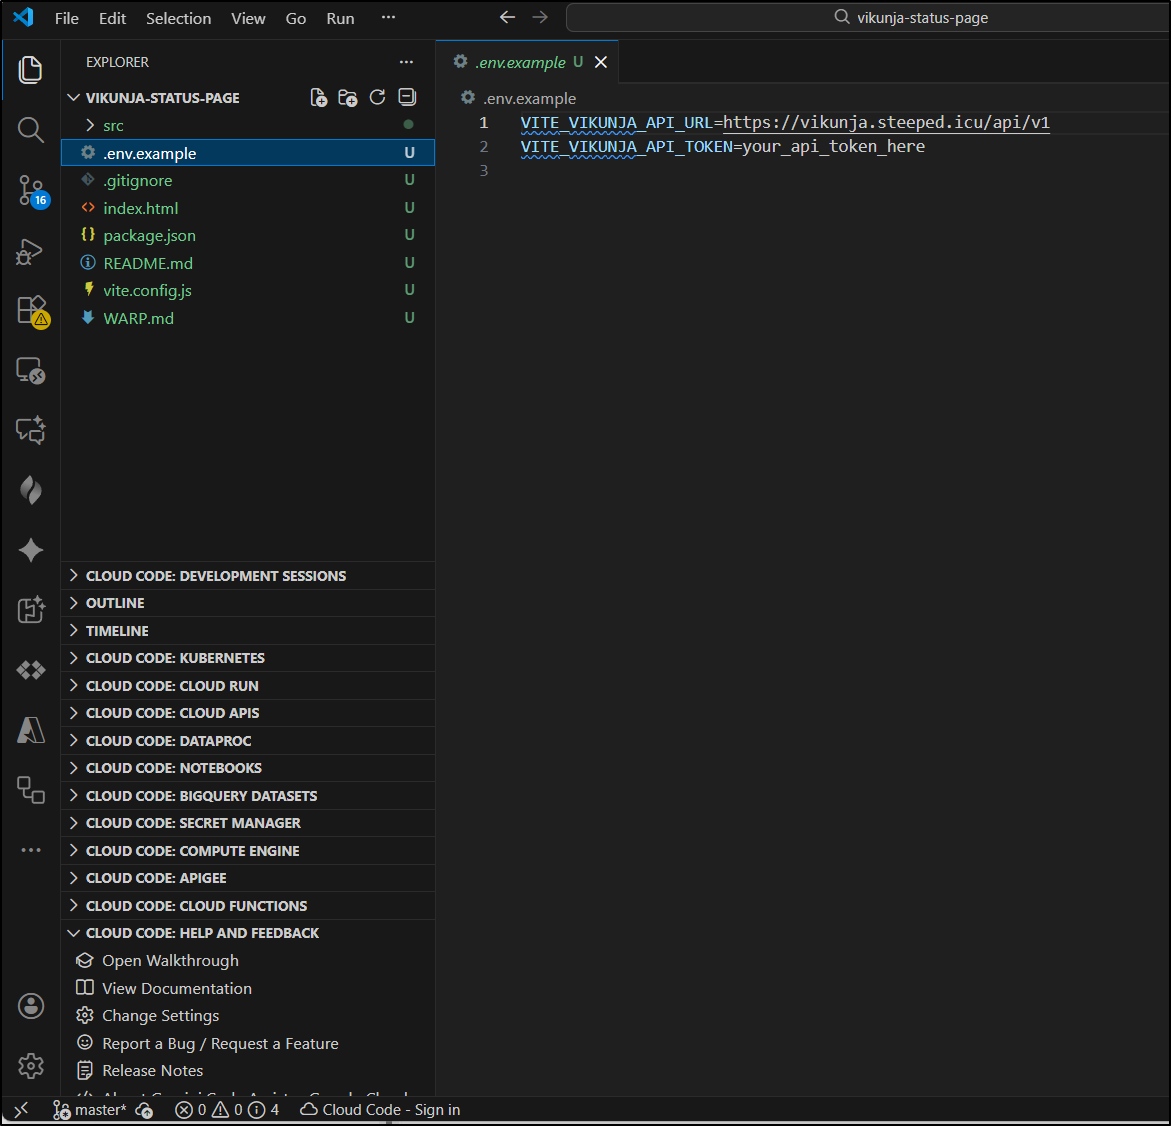
Task: Open the Extensions view
Action: pyautogui.click(x=31, y=311)
